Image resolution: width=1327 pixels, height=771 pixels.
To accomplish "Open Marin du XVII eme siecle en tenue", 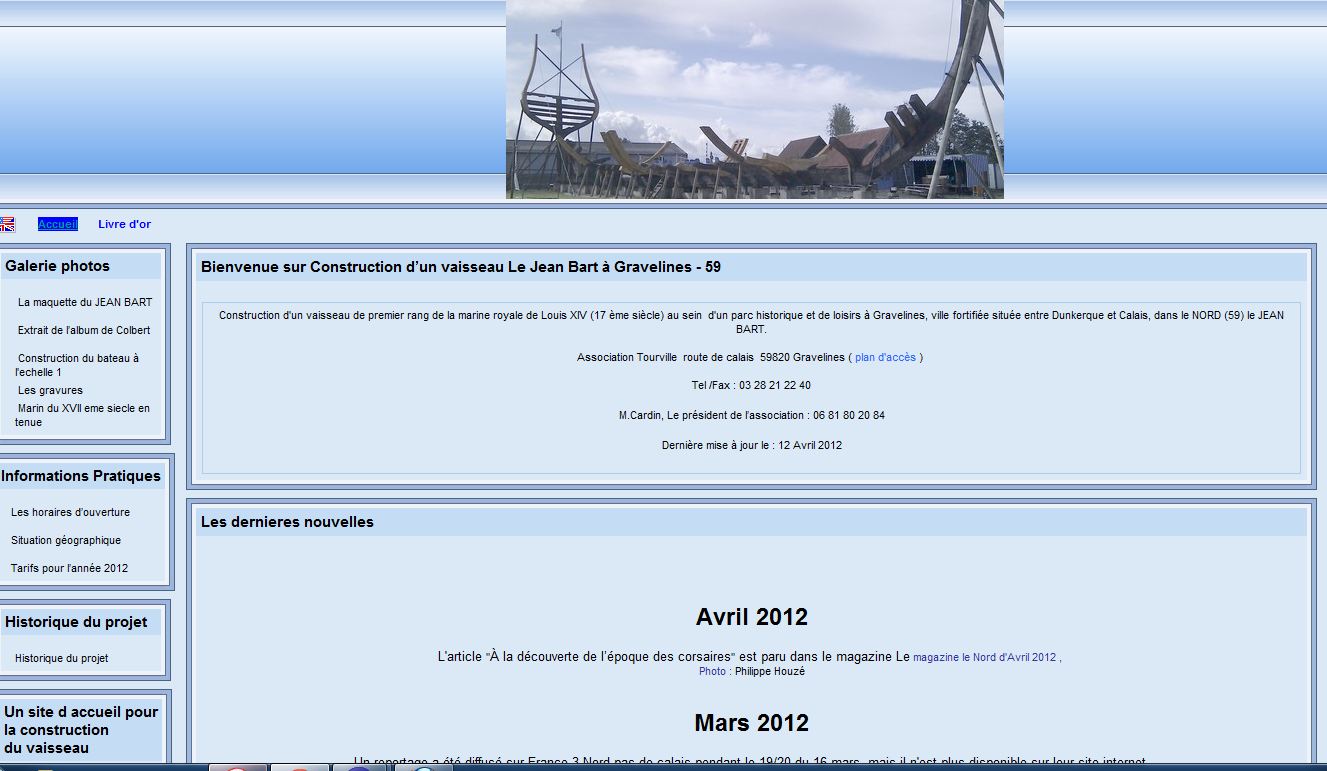I will 83,415.
